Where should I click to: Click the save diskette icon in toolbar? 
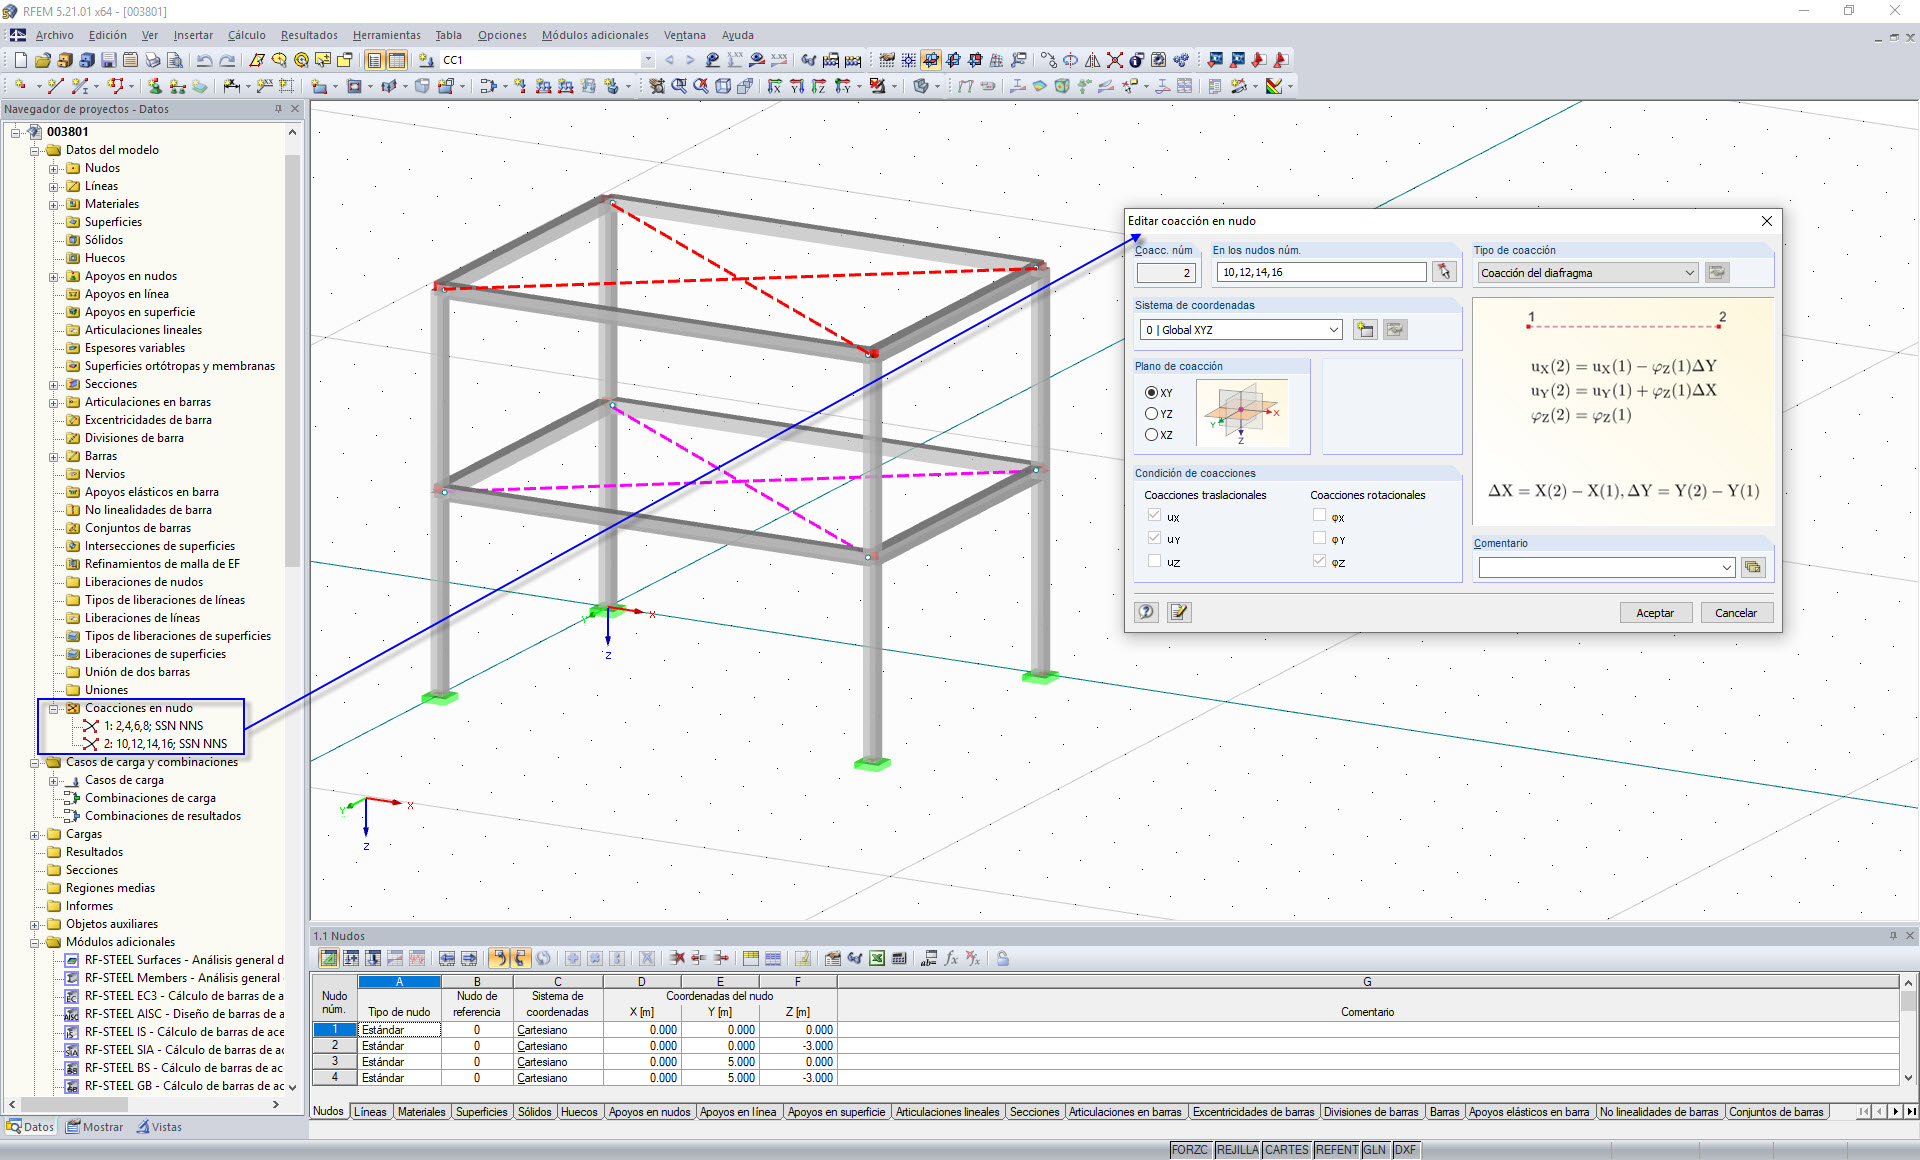coord(108,60)
